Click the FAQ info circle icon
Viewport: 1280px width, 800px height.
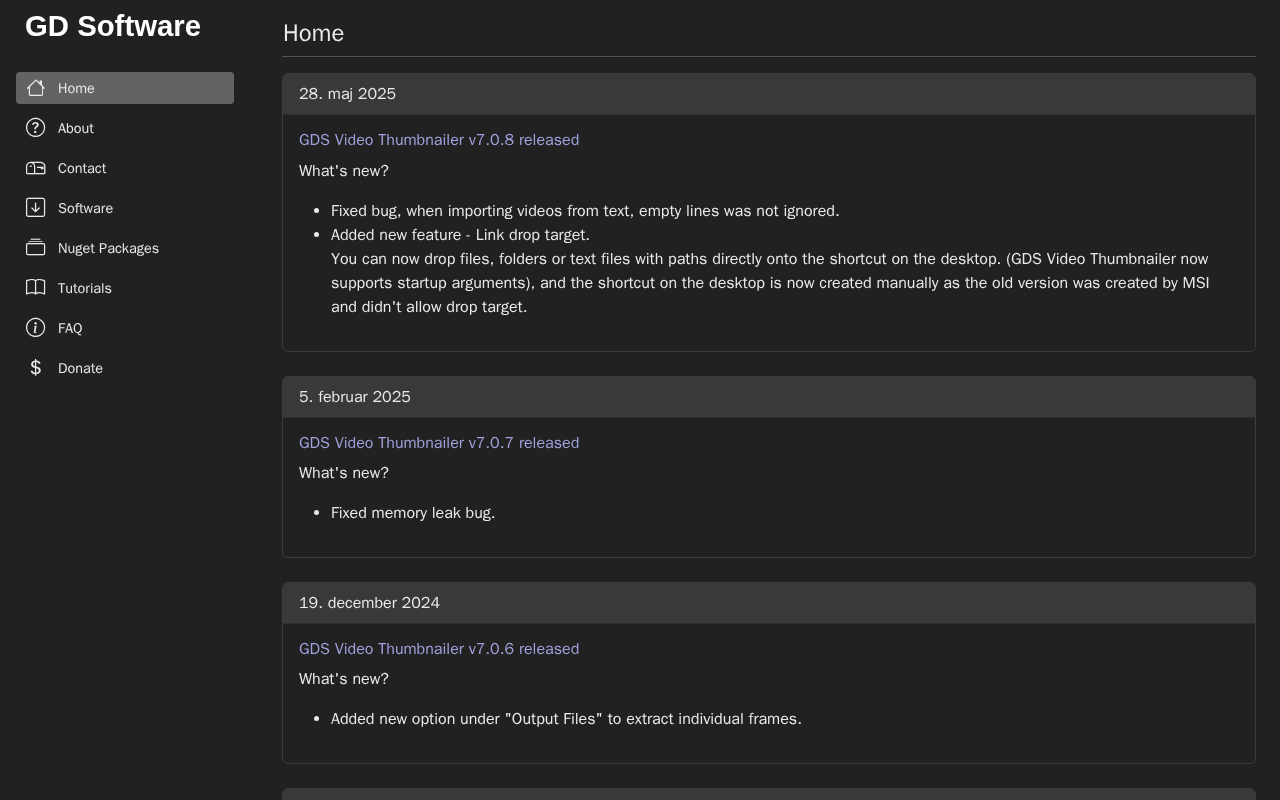pos(36,328)
